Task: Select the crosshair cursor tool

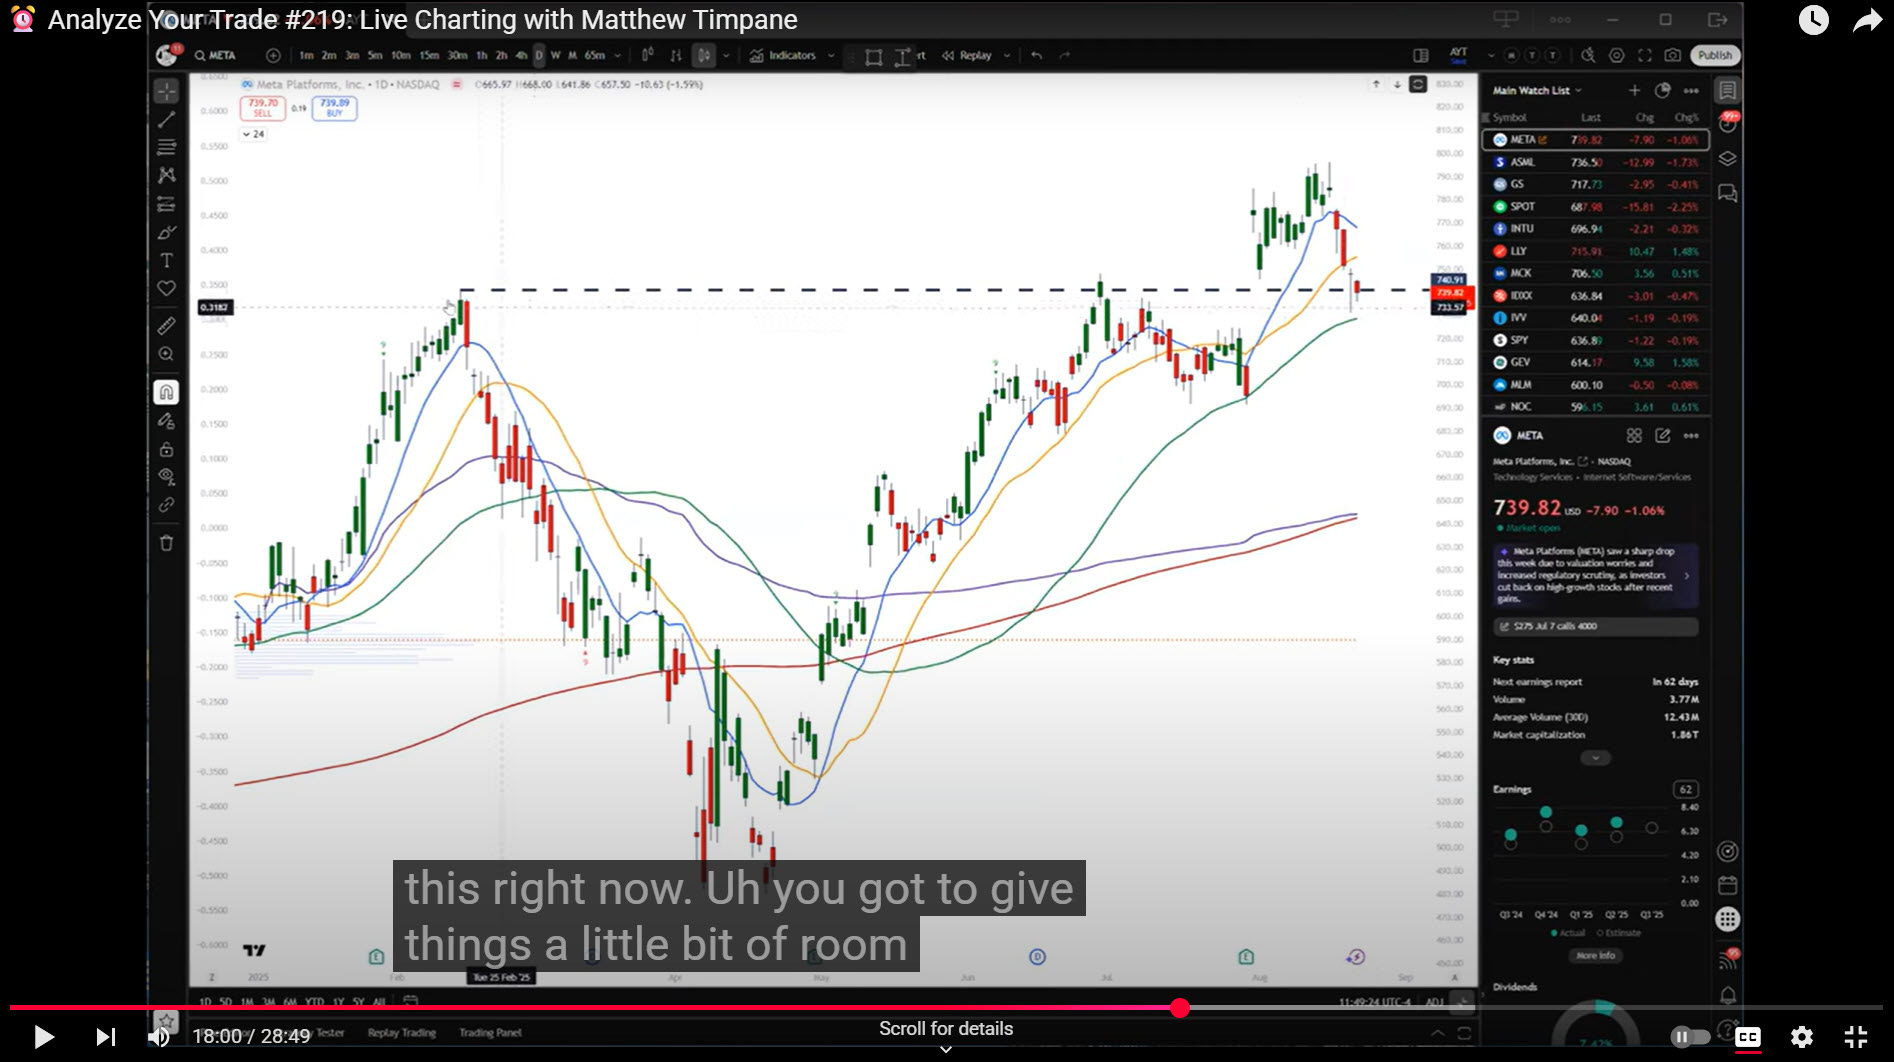Action: (166, 91)
